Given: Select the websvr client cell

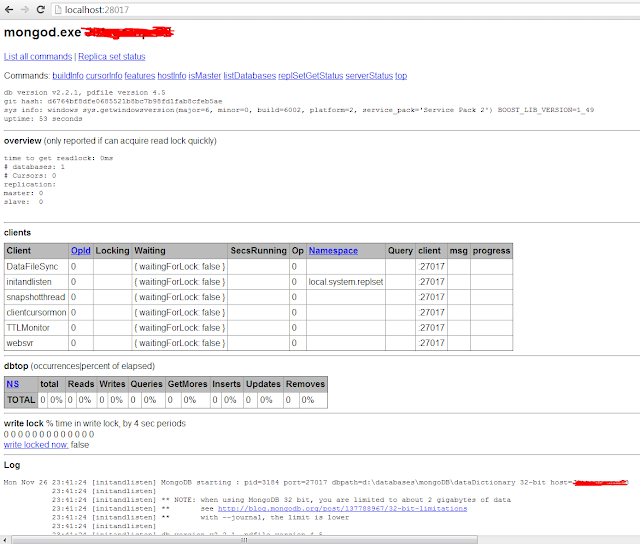Looking at the screenshot, I should 36,343.
